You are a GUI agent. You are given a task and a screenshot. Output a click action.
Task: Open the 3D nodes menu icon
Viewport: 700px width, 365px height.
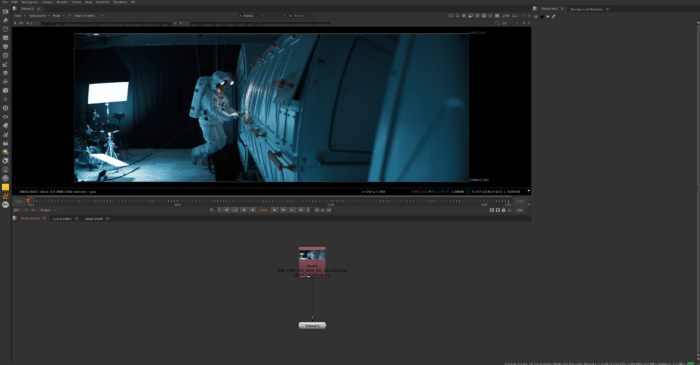(x=5, y=91)
